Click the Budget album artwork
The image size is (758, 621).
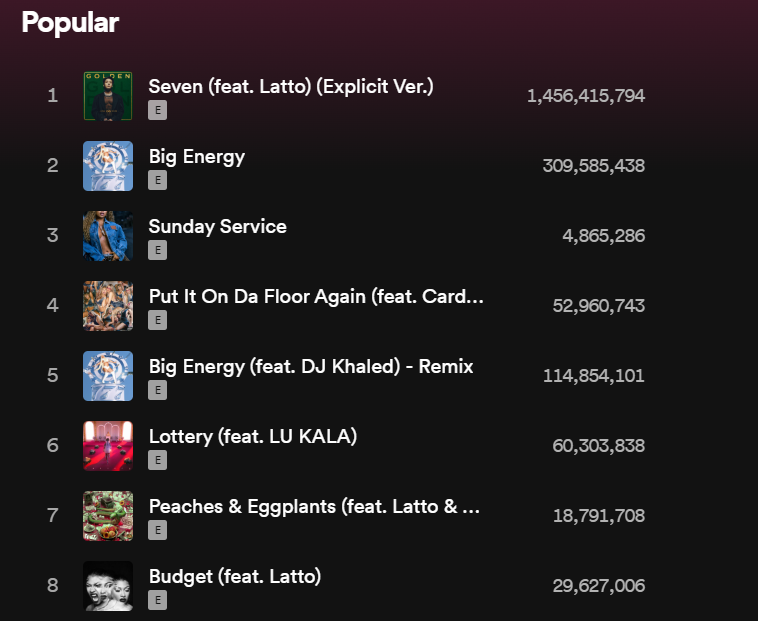(108, 586)
